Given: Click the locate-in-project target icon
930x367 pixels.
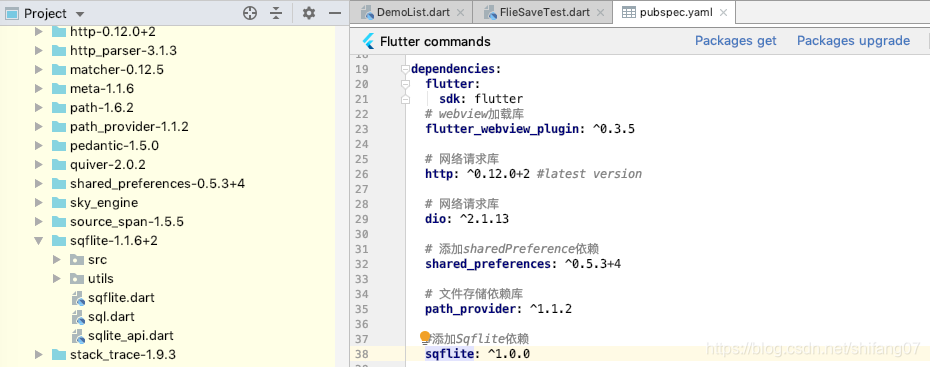Looking at the screenshot, I should [x=250, y=13].
